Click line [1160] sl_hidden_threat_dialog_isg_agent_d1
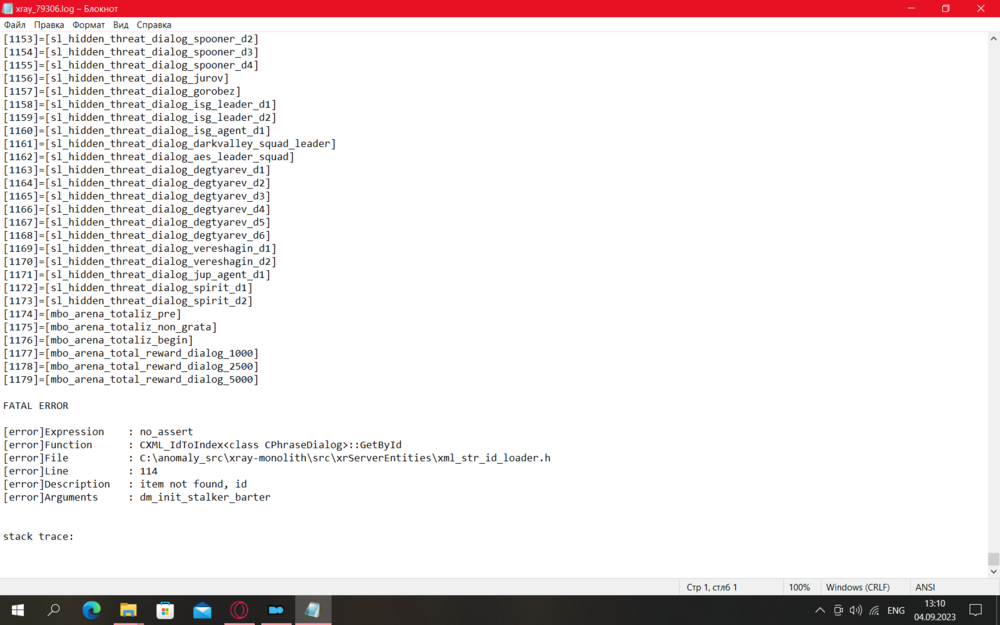1000x625 pixels. (137, 131)
